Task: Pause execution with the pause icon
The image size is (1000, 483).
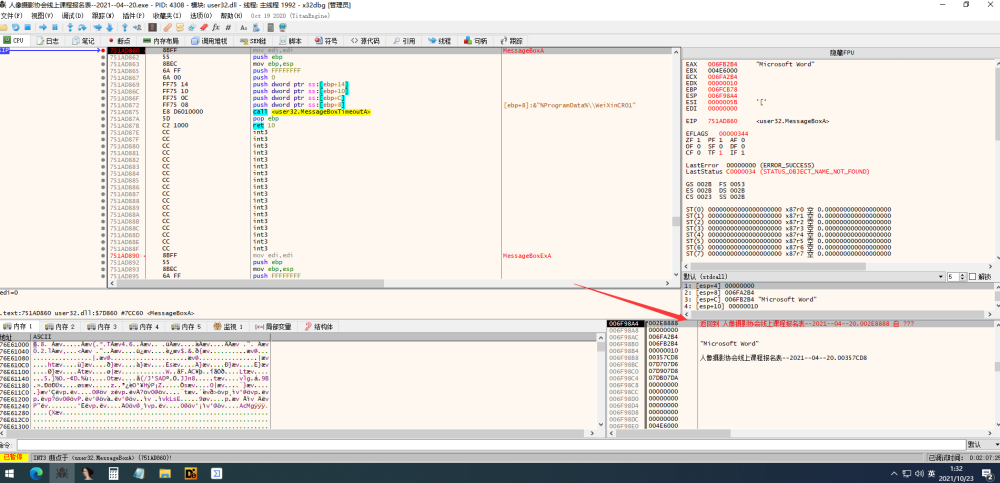Action: tap(55, 27)
